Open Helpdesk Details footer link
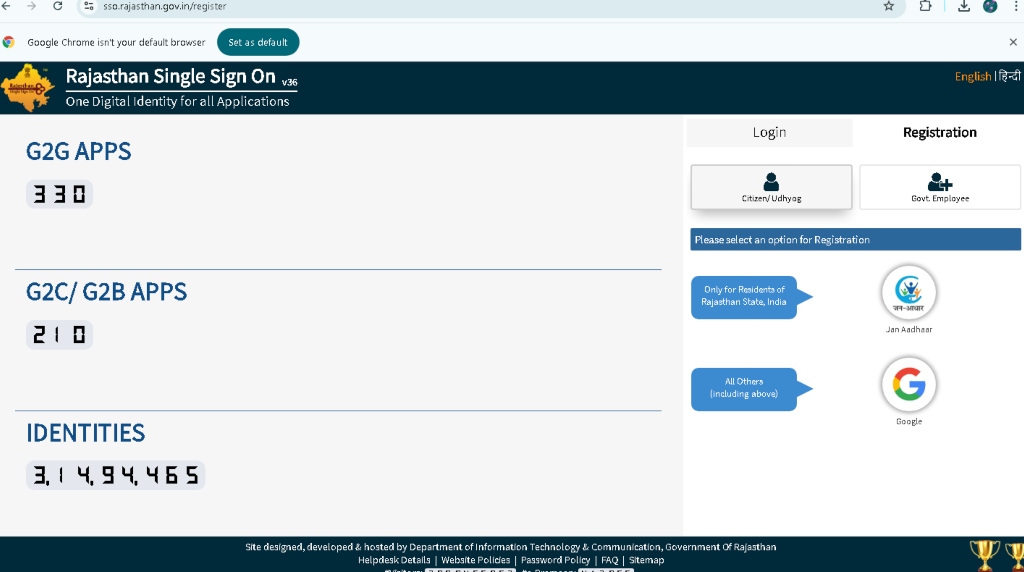1024x572 pixels. click(x=394, y=560)
